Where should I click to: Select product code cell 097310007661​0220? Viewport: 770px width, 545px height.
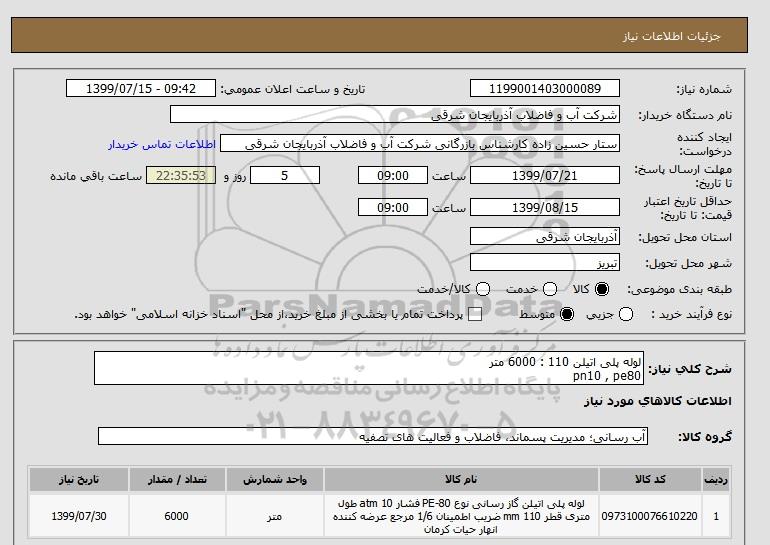tap(650, 517)
